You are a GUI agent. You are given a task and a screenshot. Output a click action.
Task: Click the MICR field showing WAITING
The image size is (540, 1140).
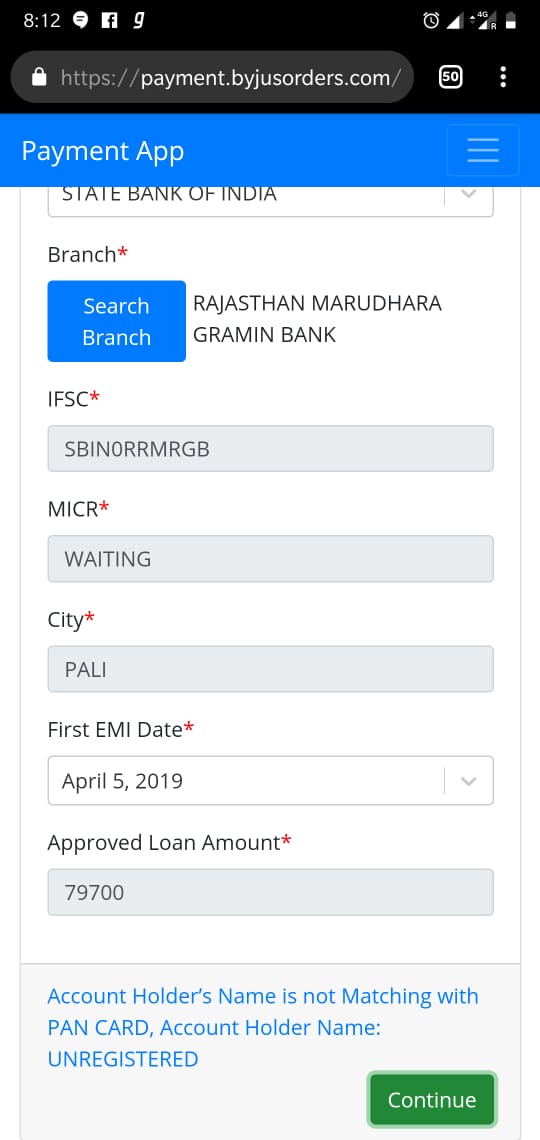270,559
